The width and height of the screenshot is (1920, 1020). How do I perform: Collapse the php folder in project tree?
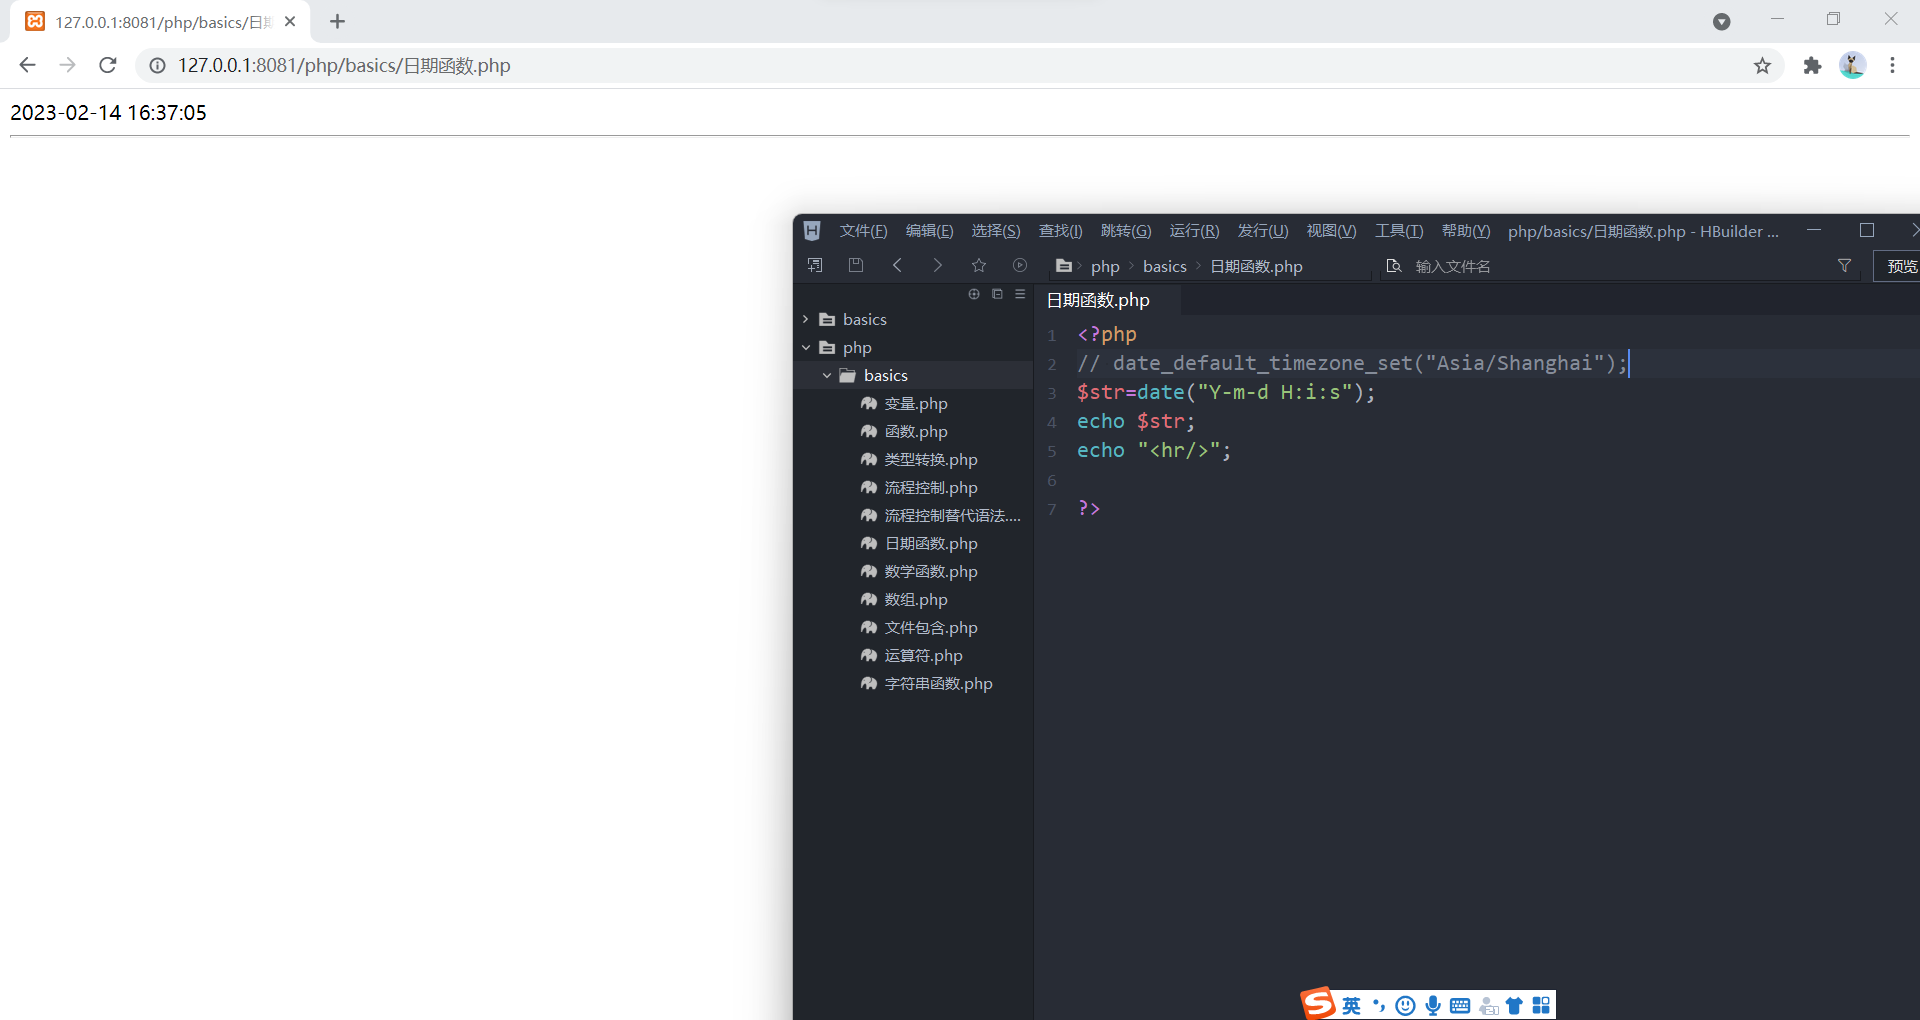pyautogui.click(x=806, y=347)
